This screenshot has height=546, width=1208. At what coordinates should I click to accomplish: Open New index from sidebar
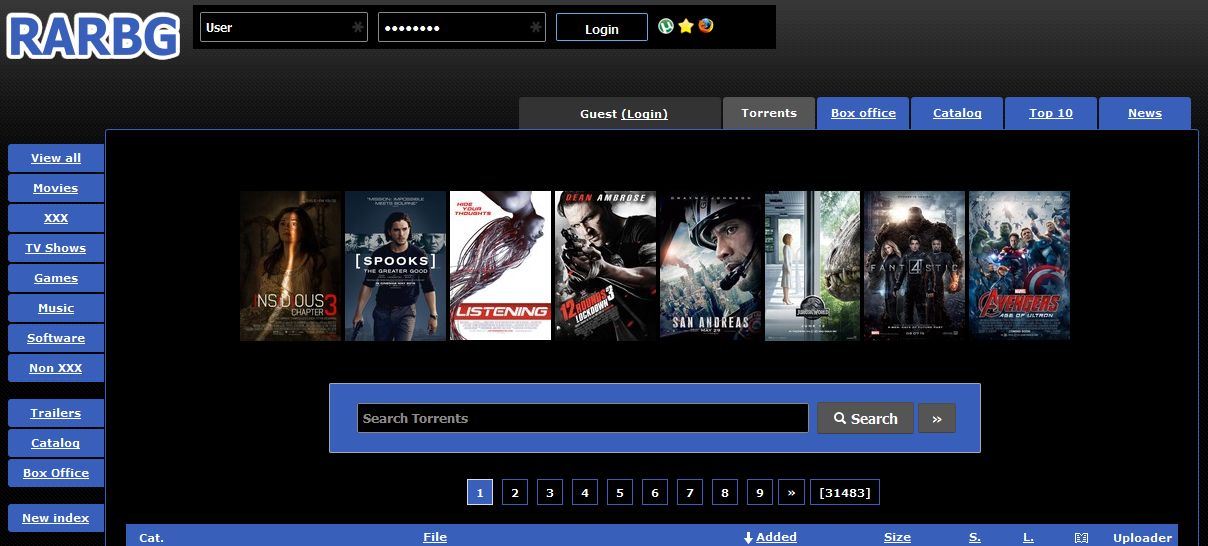point(56,518)
